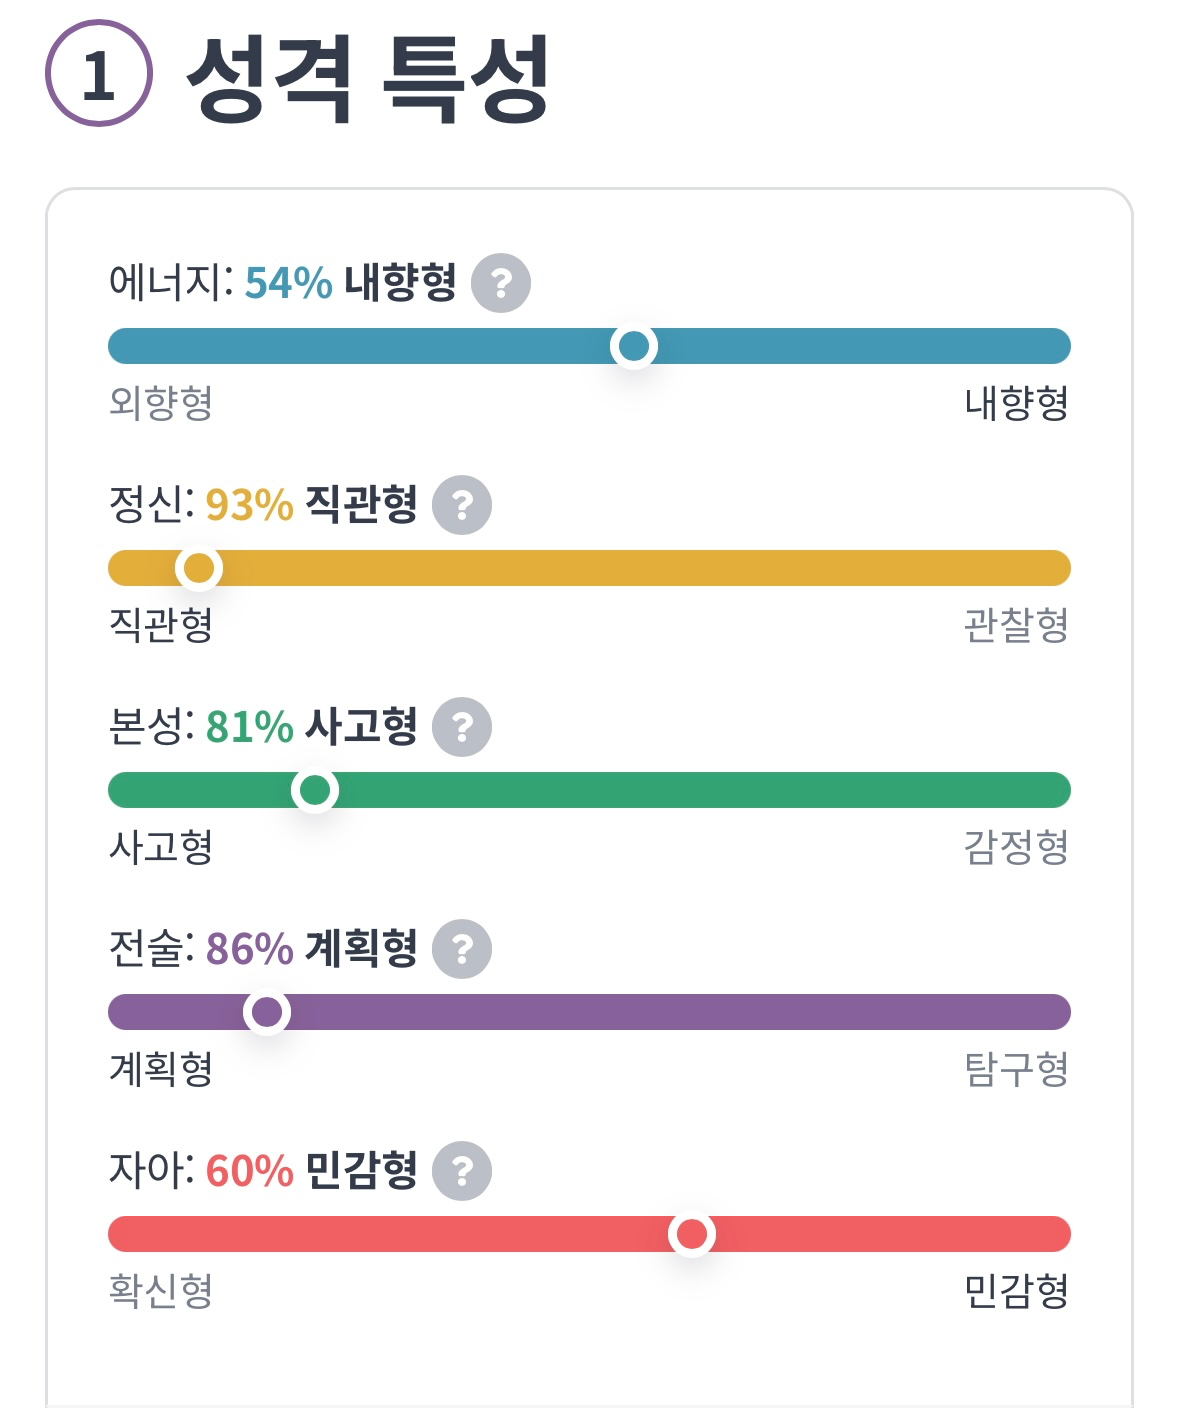Click the 감정형 label under the green bar
This screenshot has height=1408, width=1178.
[1016, 847]
